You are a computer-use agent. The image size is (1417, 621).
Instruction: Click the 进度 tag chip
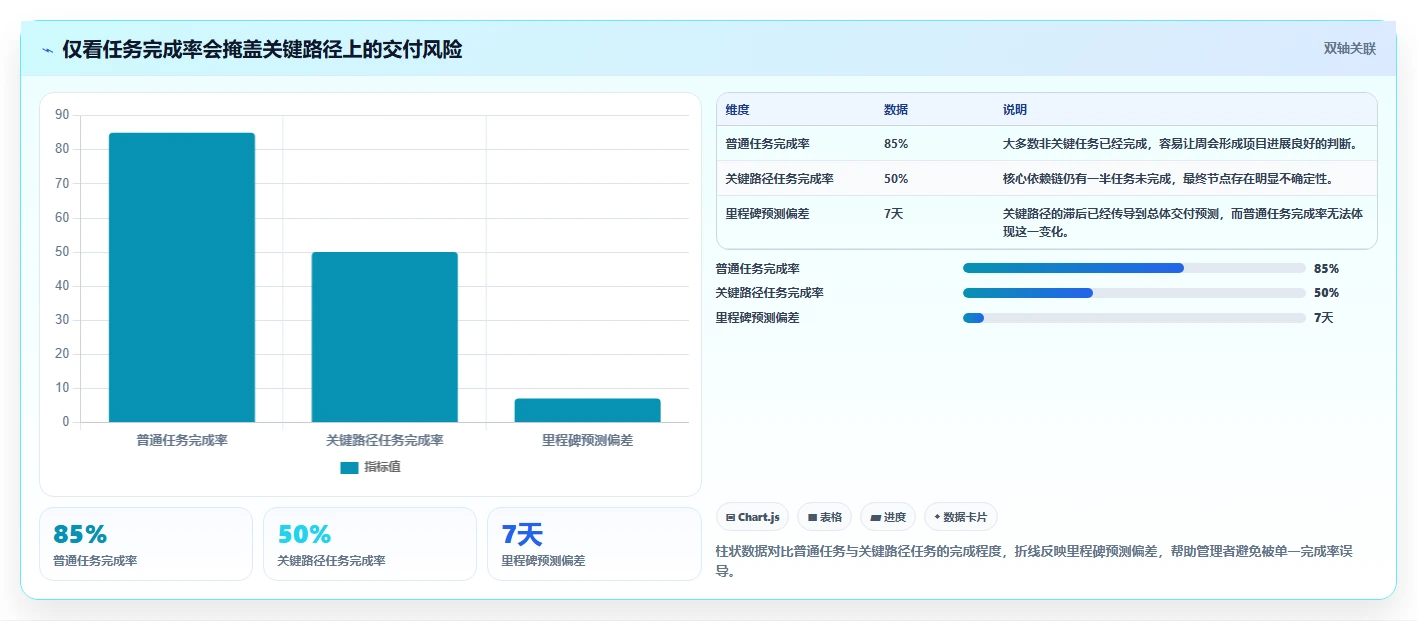888,517
